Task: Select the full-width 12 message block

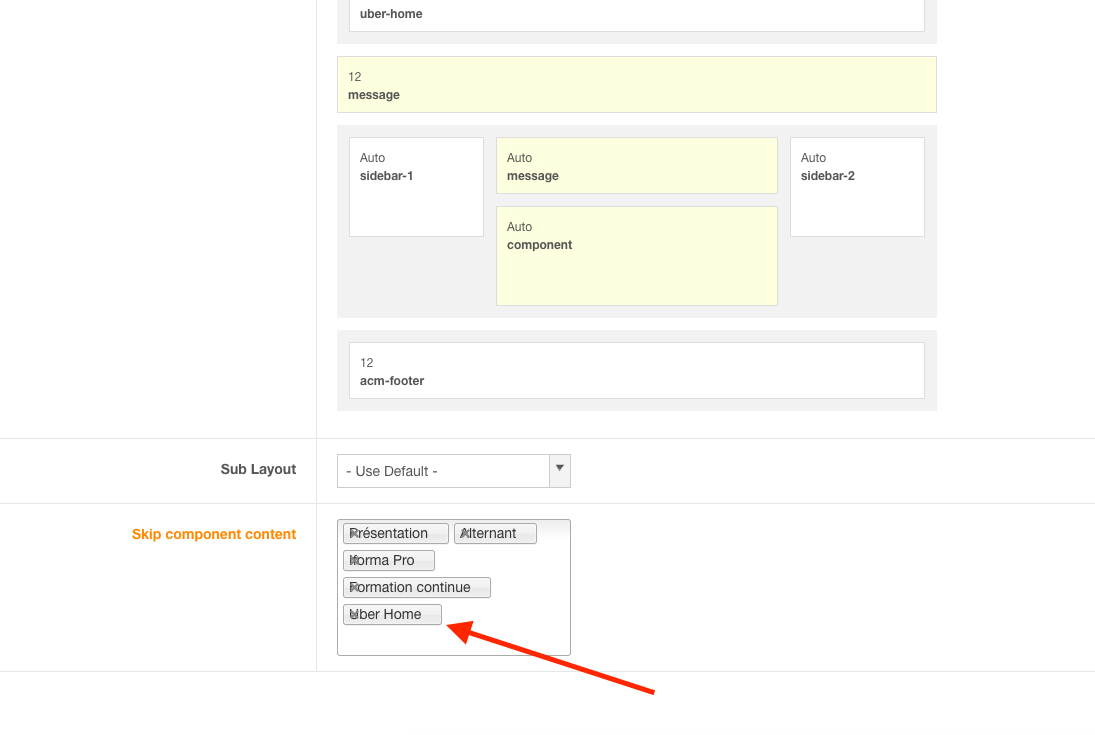Action: pyautogui.click(x=636, y=85)
